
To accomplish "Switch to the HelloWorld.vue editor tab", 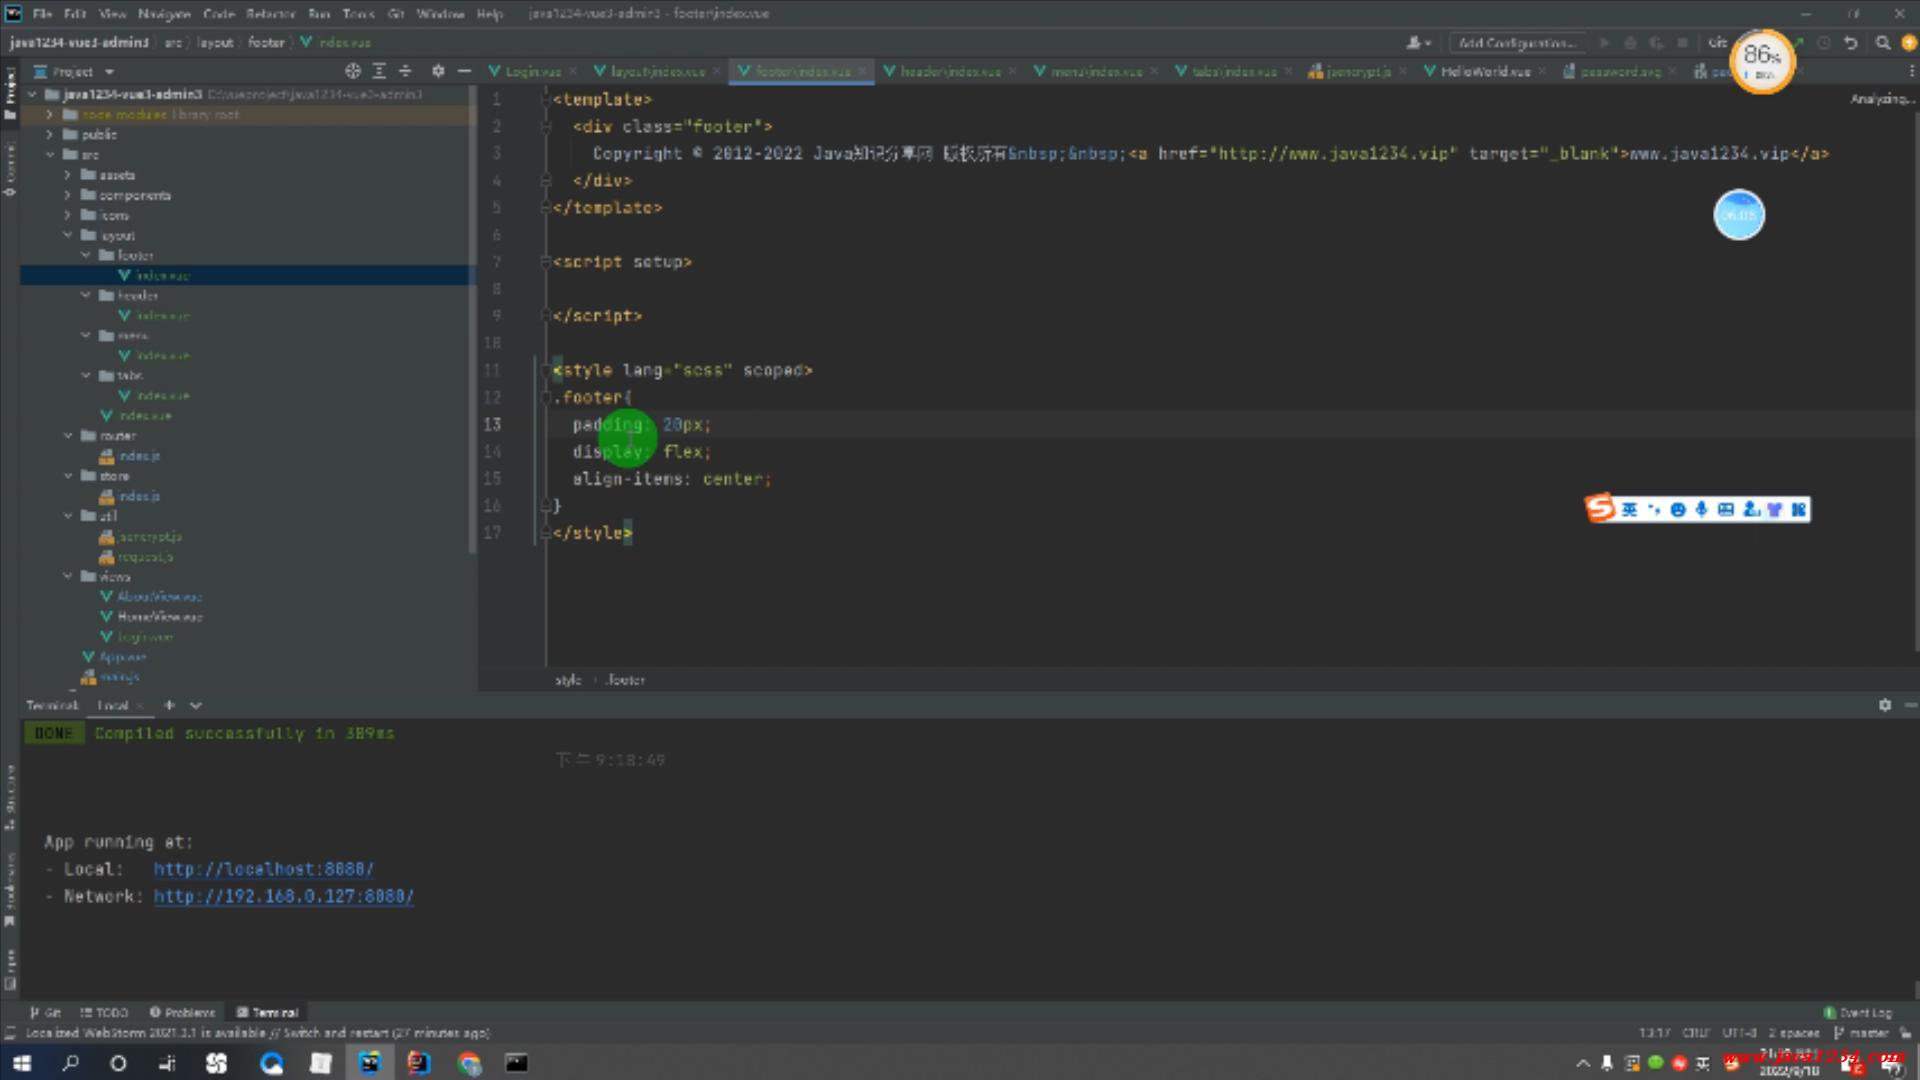I will tap(1485, 71).
